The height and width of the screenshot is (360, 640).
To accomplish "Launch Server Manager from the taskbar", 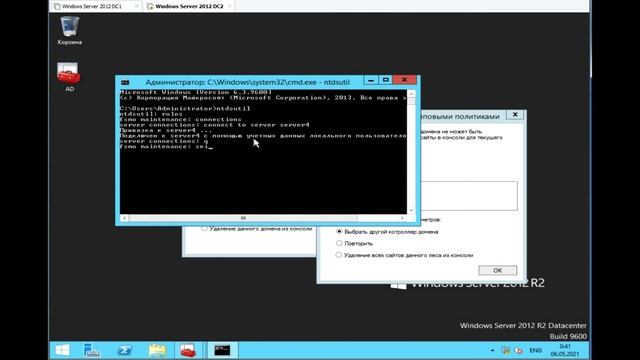I will [92, 350].
